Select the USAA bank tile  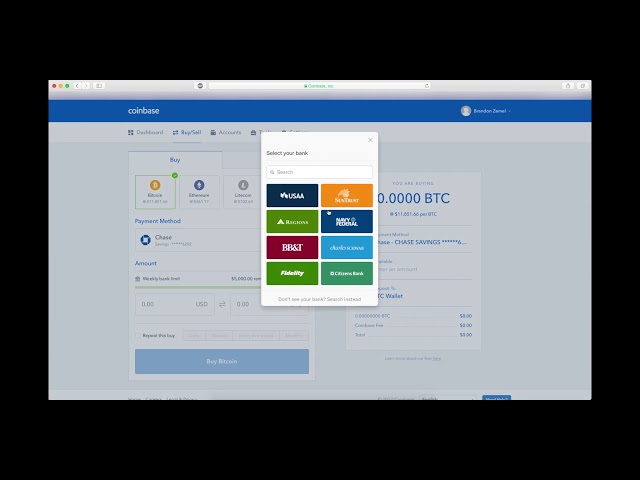[292, 196]
